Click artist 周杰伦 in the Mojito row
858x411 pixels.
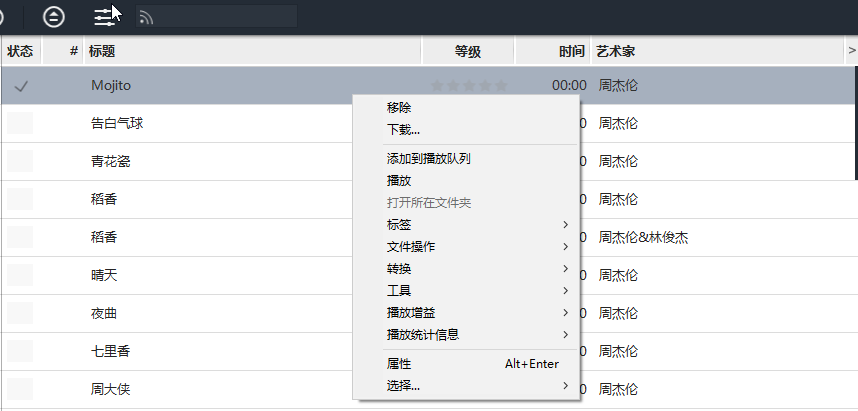pyautogui.click(x=618, y=85)
